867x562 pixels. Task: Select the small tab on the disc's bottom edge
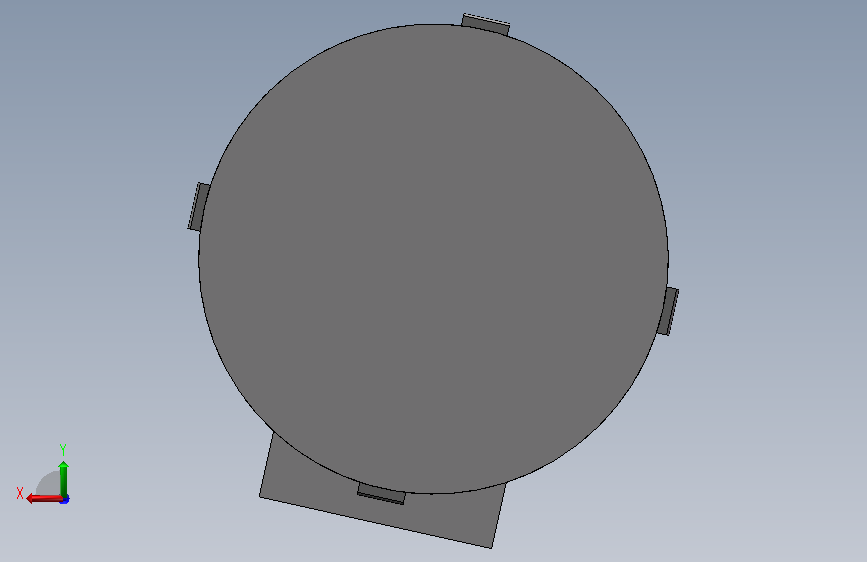point(381,493)
